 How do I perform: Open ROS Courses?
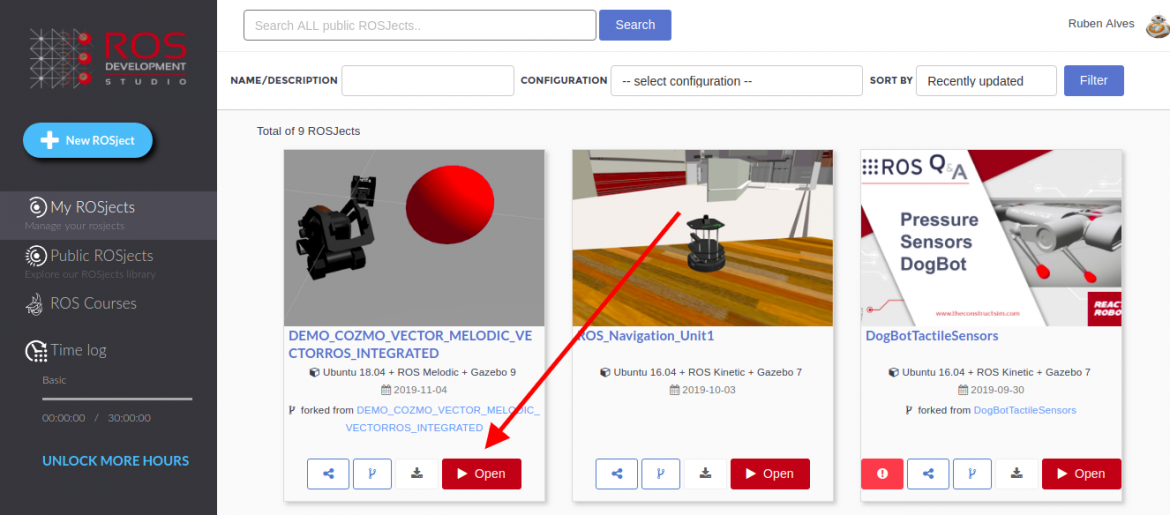pyautogui.click(x=81, y=304)
